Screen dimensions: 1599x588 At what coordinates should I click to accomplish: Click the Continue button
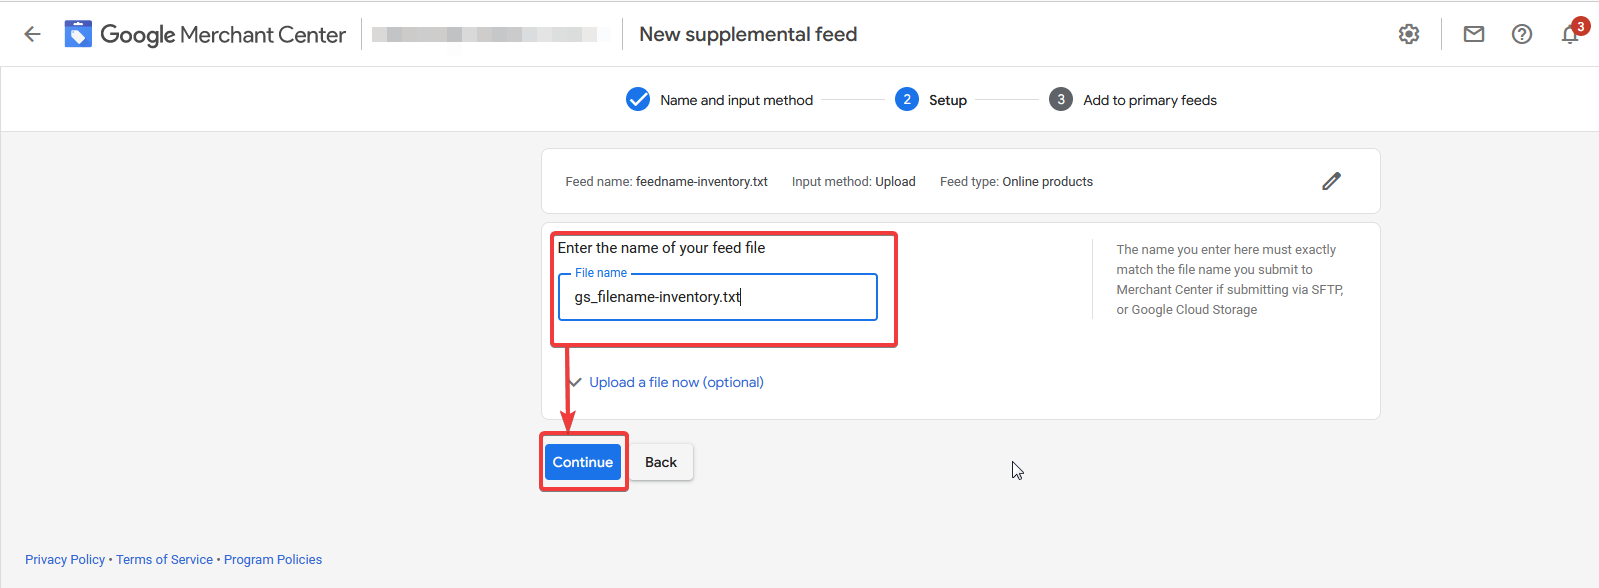(583, 462)
